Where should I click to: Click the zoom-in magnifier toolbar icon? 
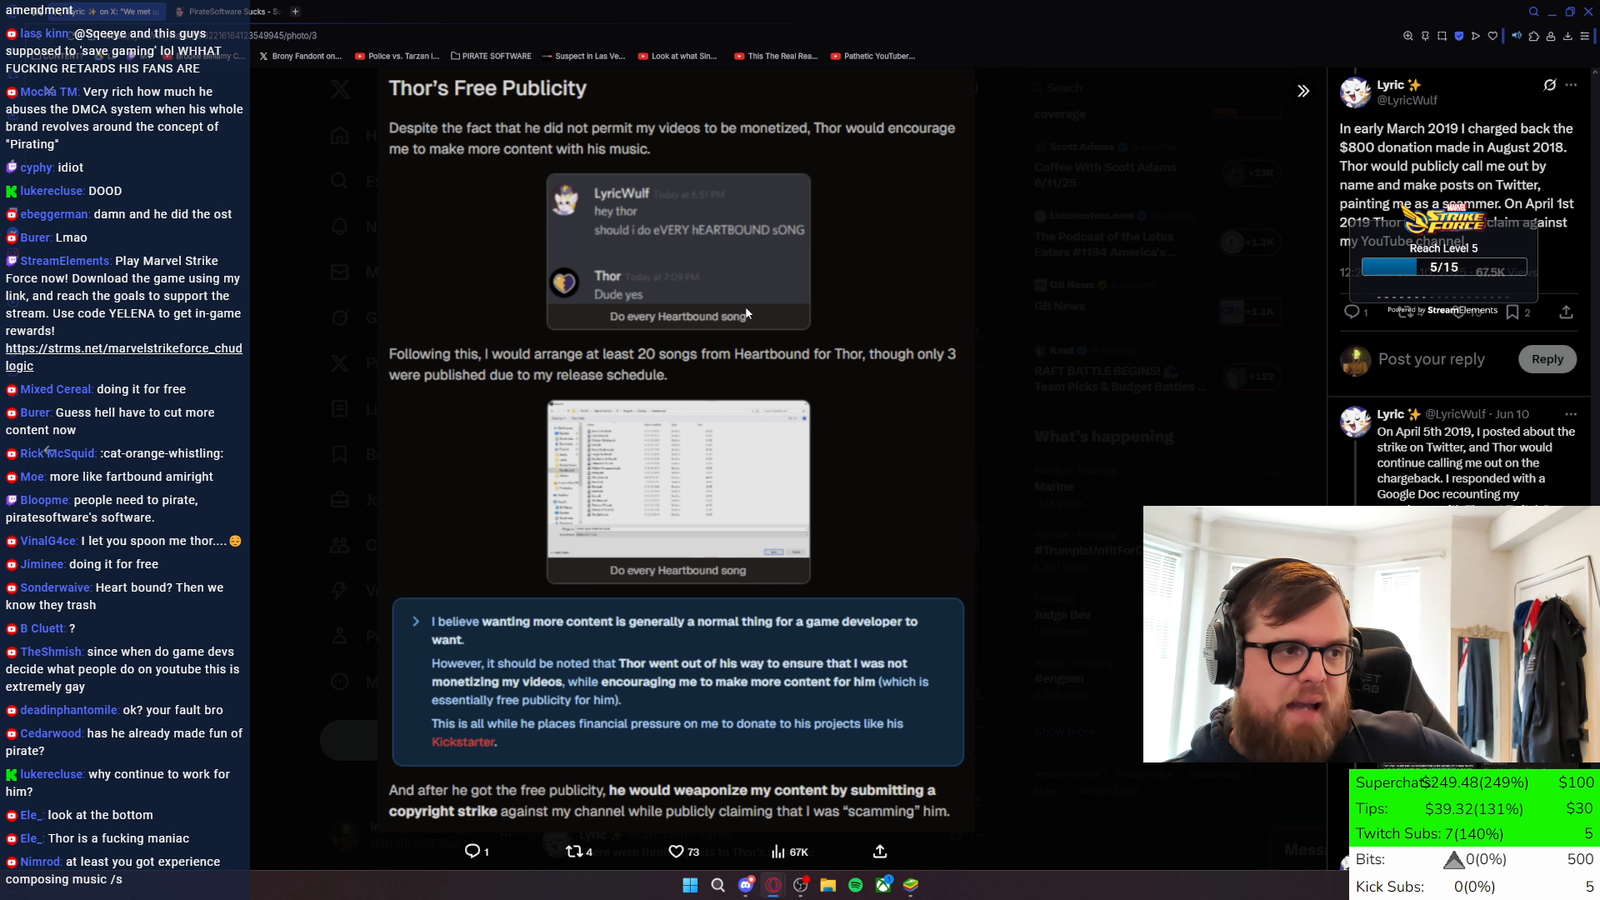point(1408,36)
